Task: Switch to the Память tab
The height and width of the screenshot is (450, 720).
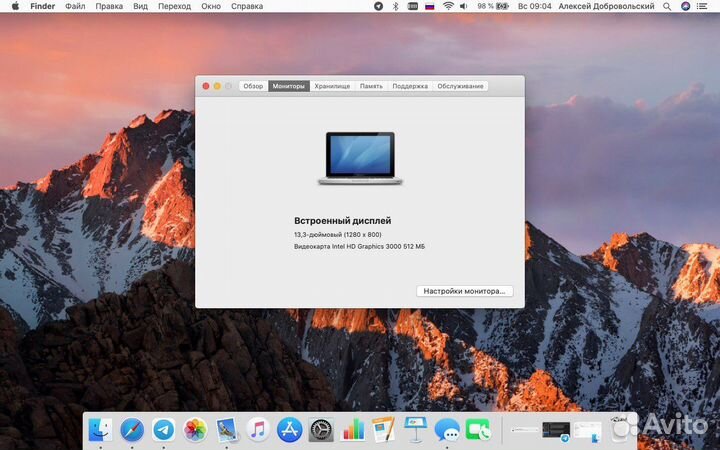Action: (371, 86)
